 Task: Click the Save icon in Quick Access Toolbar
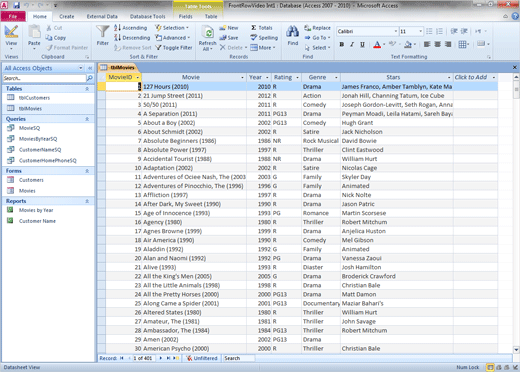click(x=16, y=5)
